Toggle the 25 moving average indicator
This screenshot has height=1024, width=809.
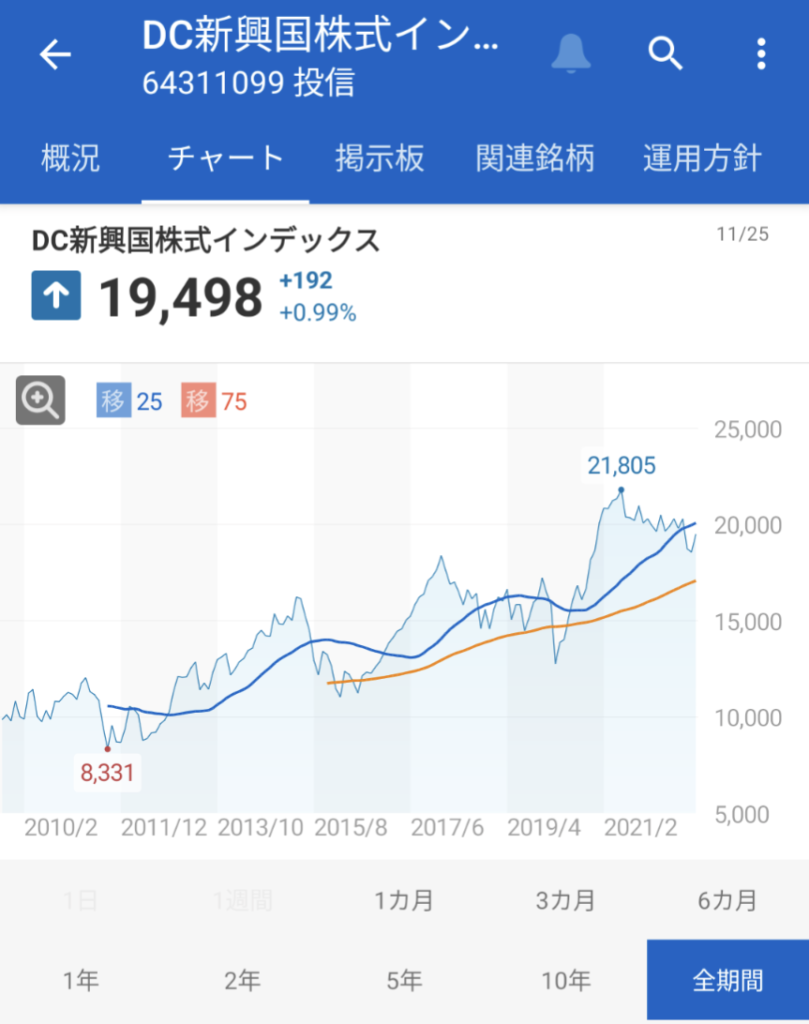(130, 401)
